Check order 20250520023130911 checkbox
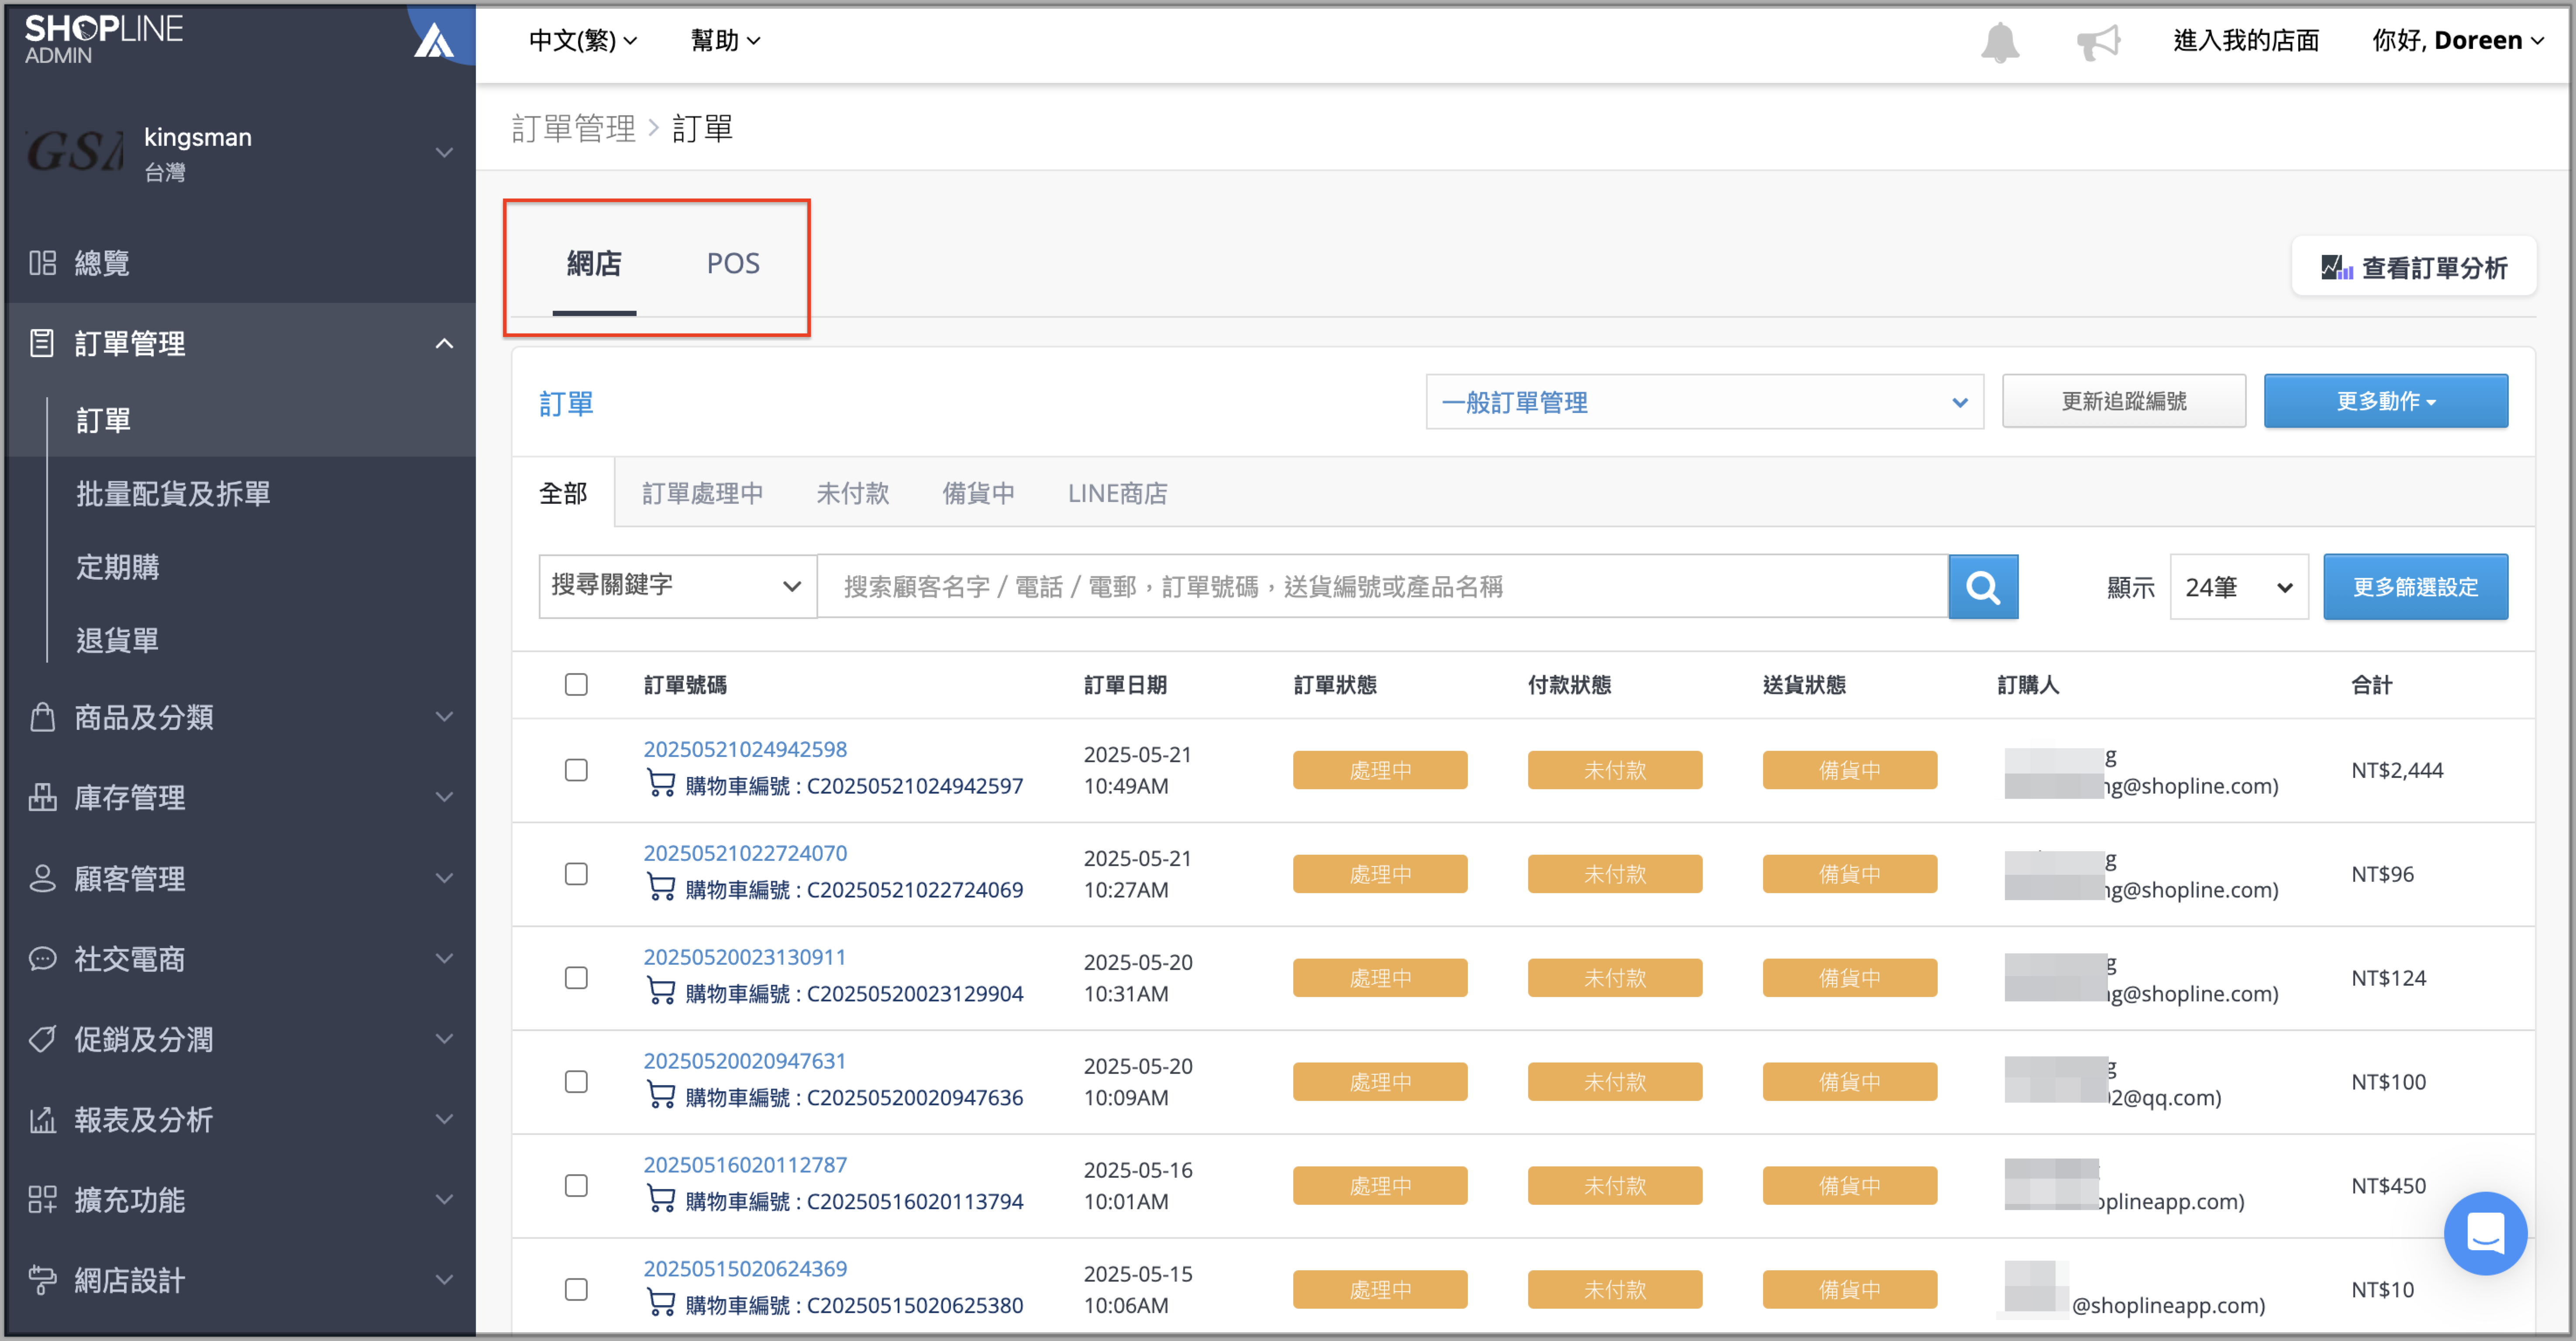The width and height of the screenshot is (2576, 1341). pos(576,978)
